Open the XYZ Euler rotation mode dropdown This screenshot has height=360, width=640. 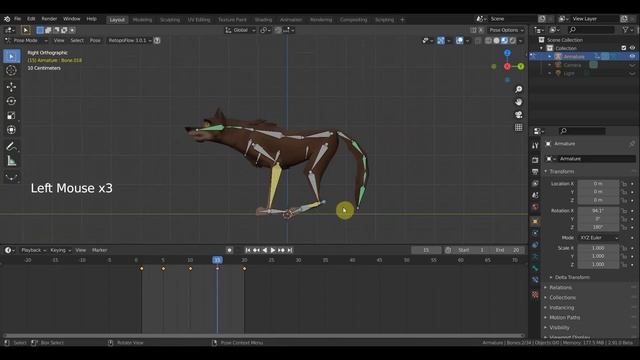pos(598,238)
